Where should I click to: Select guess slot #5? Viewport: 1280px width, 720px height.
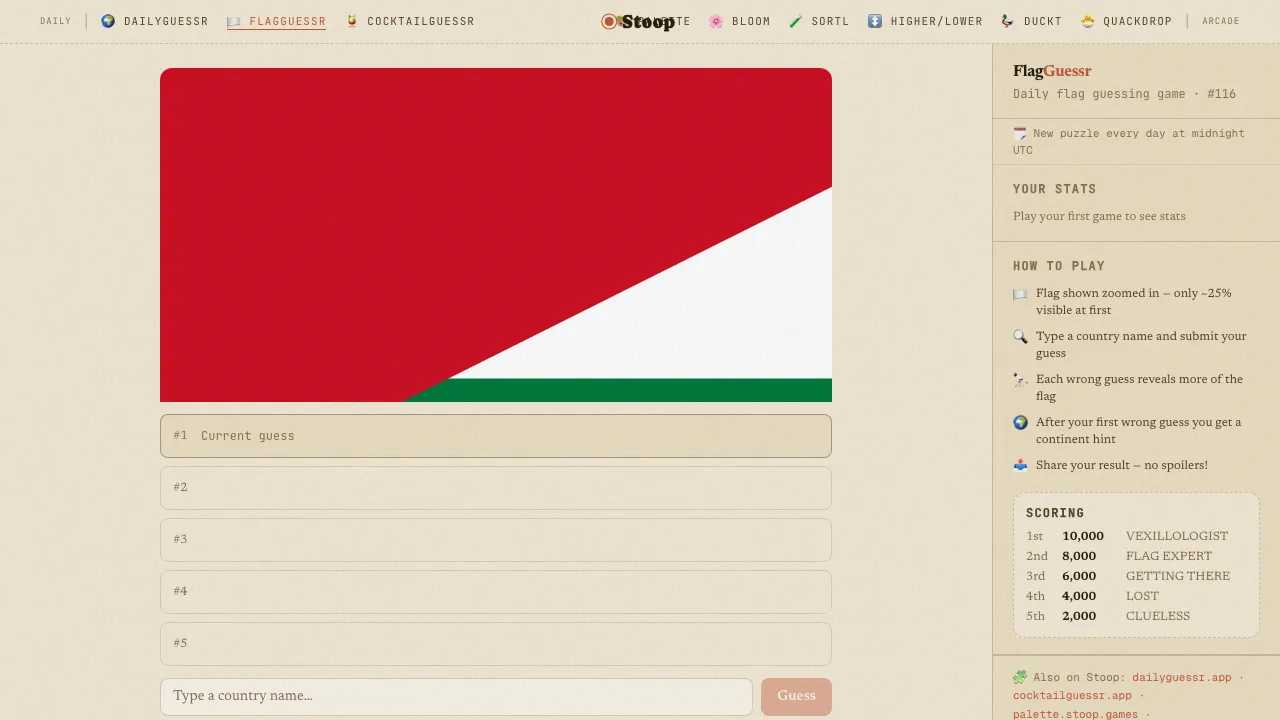496,644
